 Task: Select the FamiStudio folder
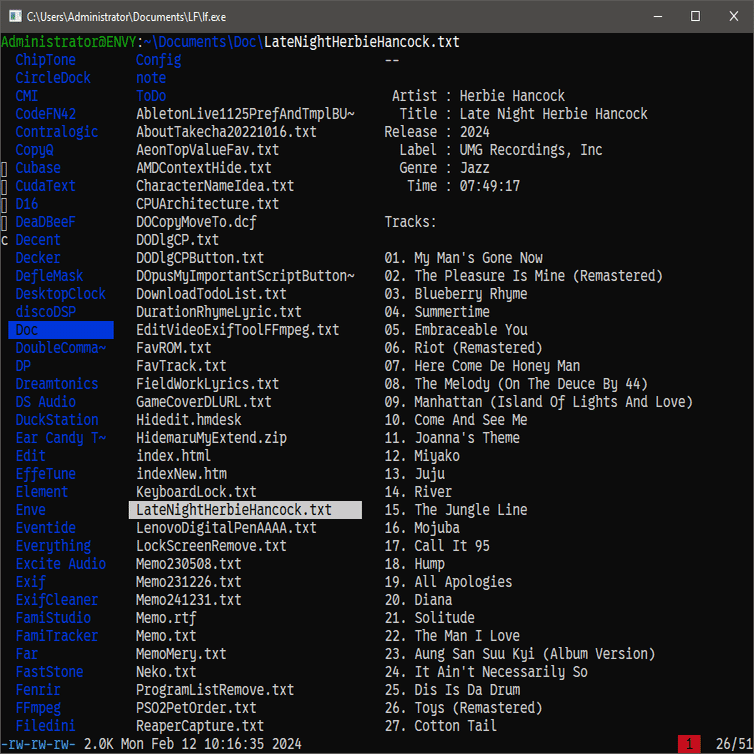tap(53, 618)
